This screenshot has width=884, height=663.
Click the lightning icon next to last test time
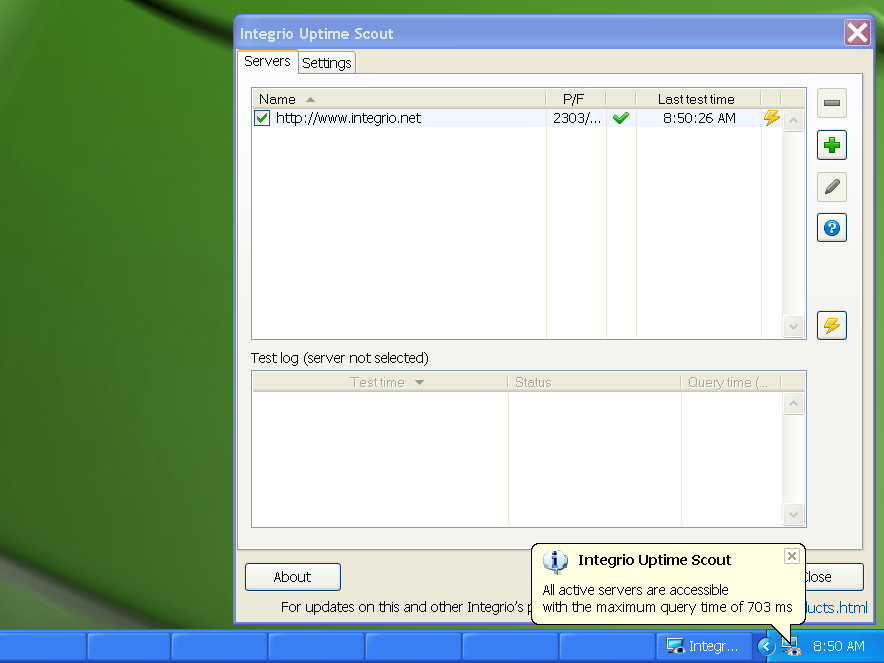pyautogui.click(x=771, y=117)
